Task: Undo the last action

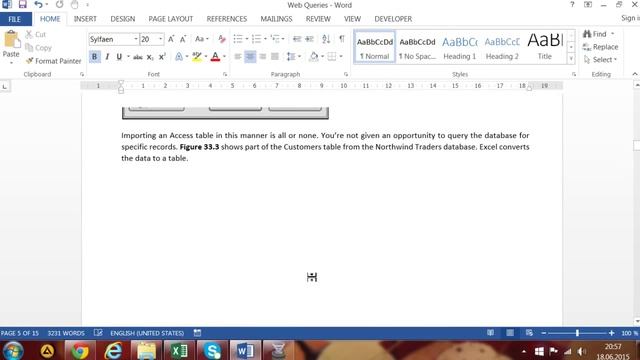Action: [x=38, y=5]
